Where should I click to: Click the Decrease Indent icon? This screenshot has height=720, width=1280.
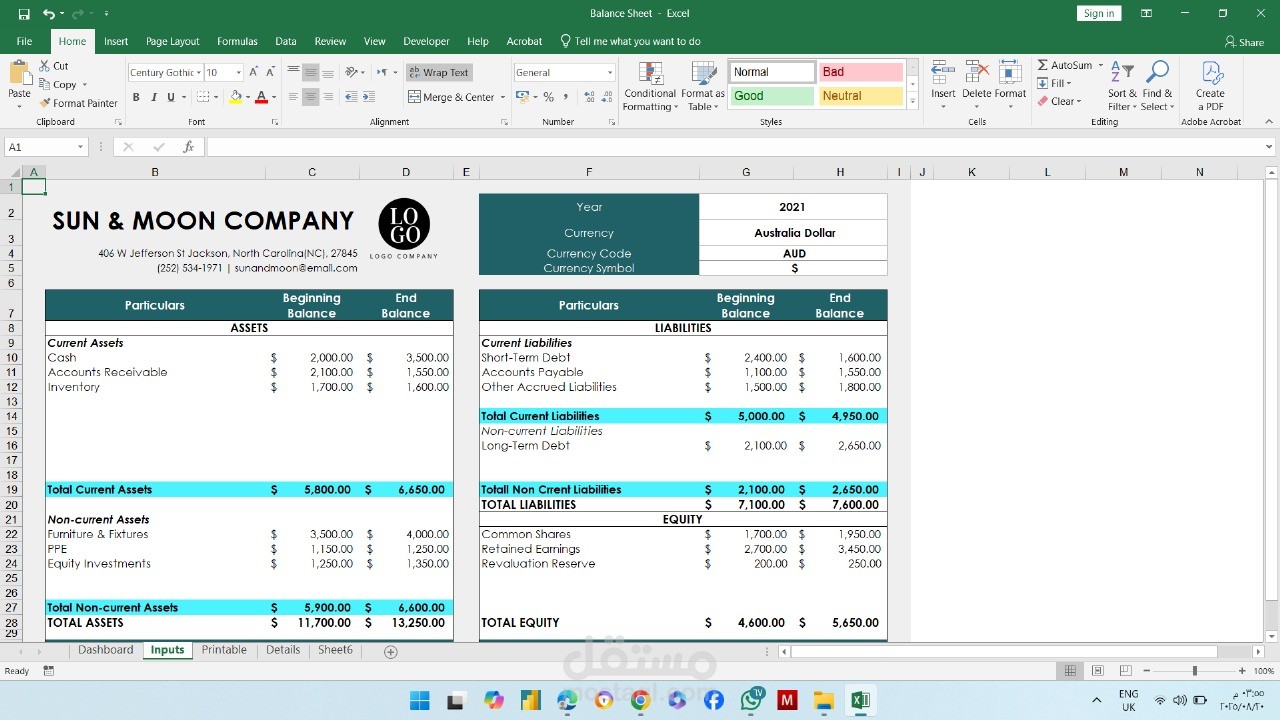pos(352,97)
